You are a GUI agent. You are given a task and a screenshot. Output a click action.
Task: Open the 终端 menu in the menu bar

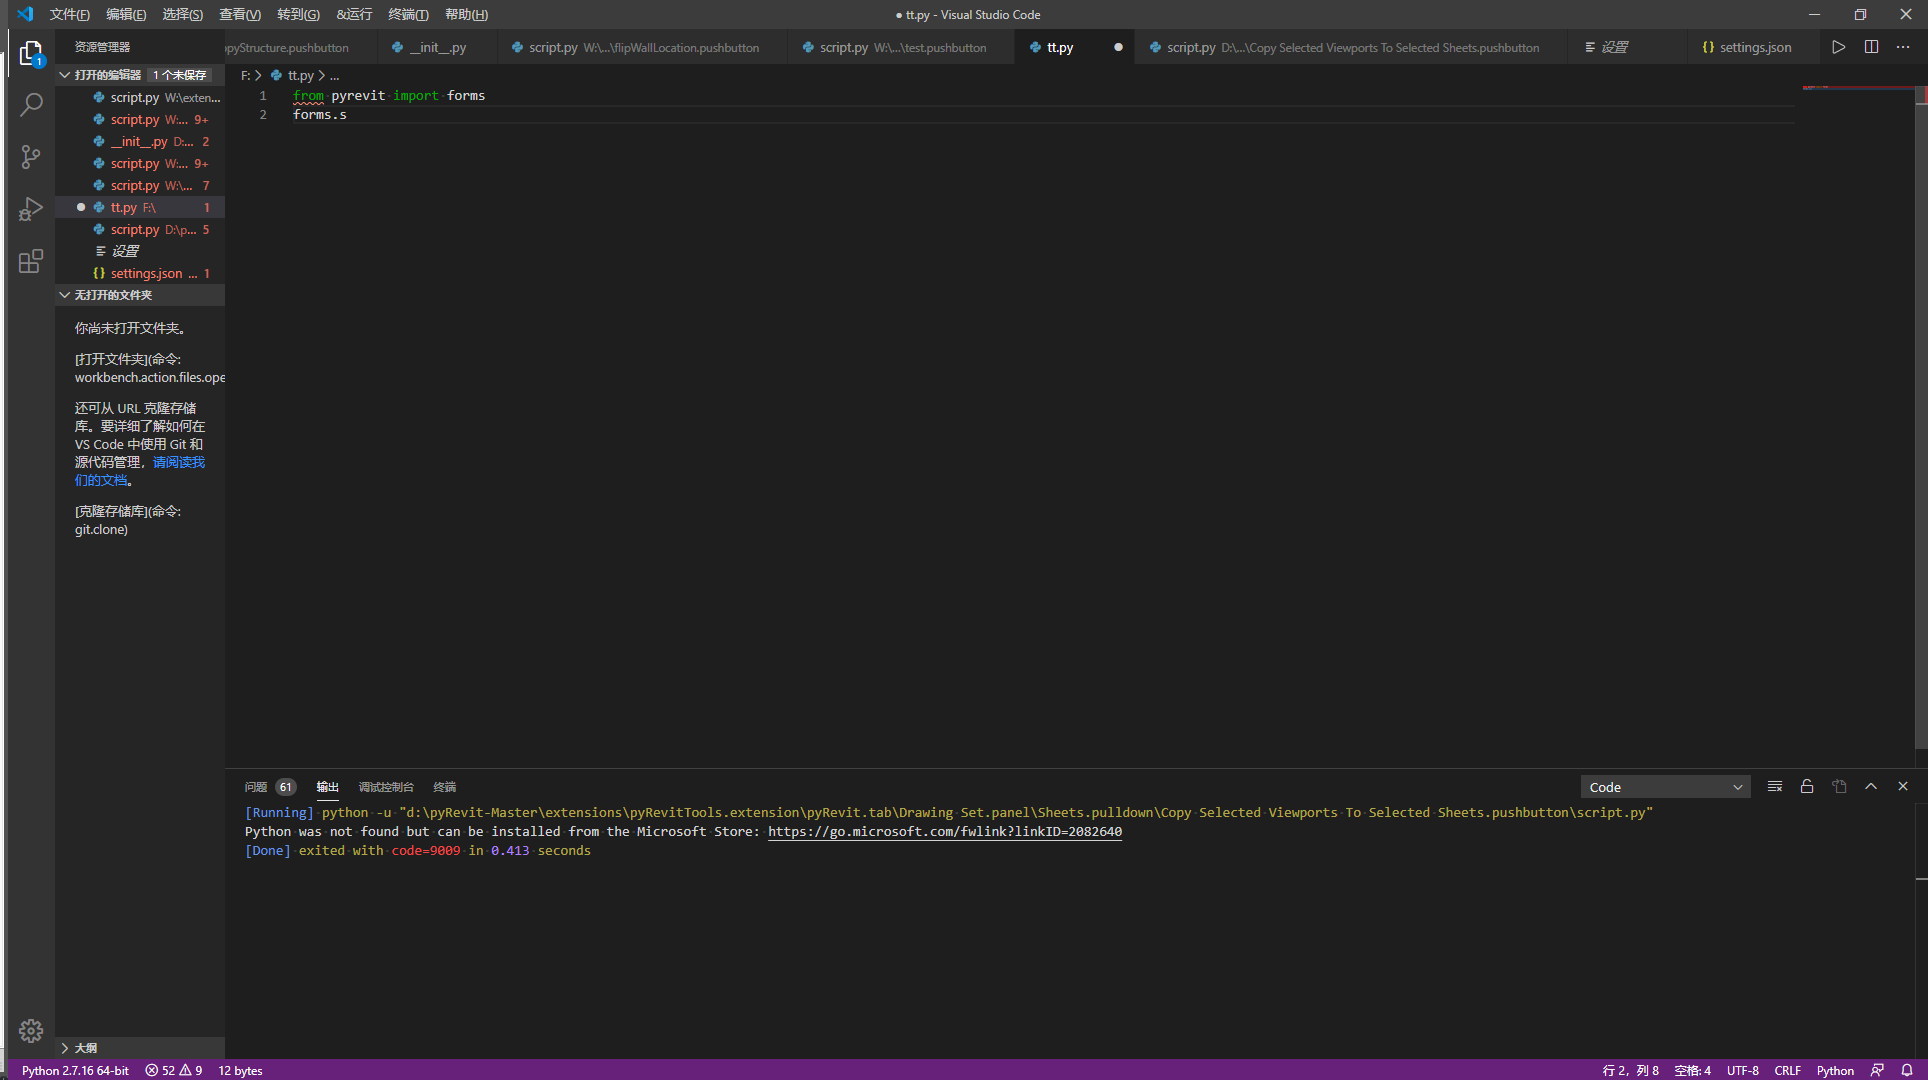(x=407, y=14)
